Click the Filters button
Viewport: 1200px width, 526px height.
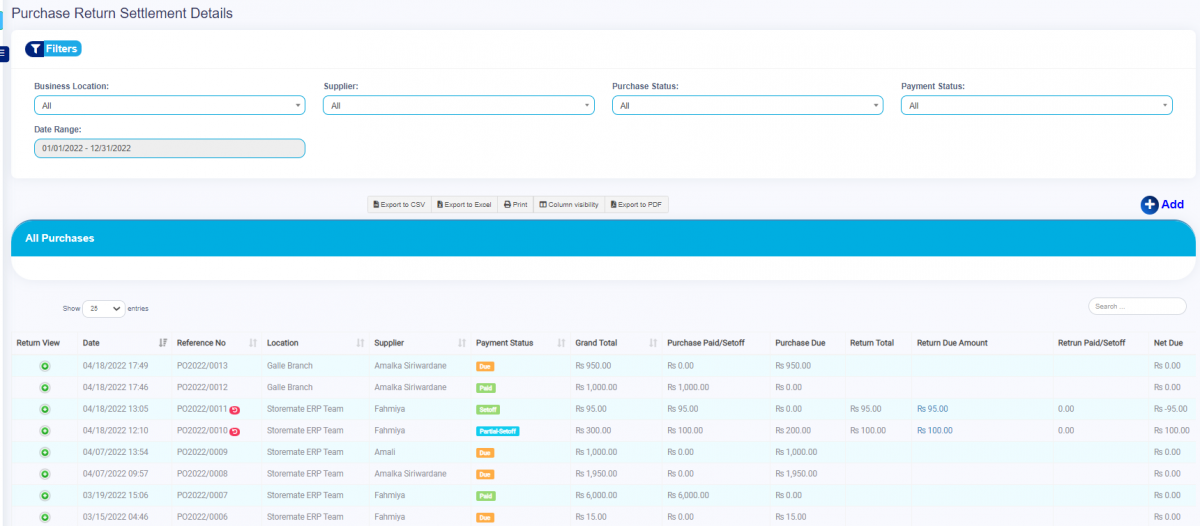coord(53,48)
